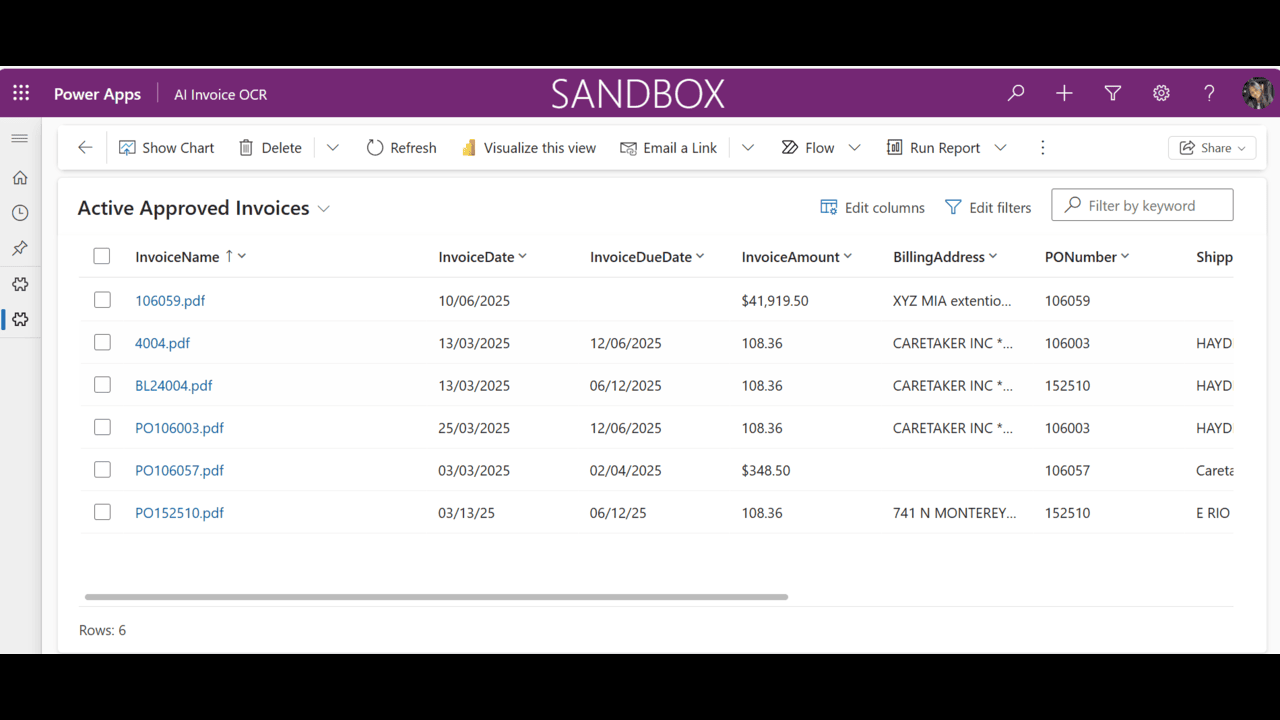This screenshot has height=720, width=1280.
Task: Tick the checkbox for 106059.pdf row
Action: pyautogui.click(x=102, y=300)
